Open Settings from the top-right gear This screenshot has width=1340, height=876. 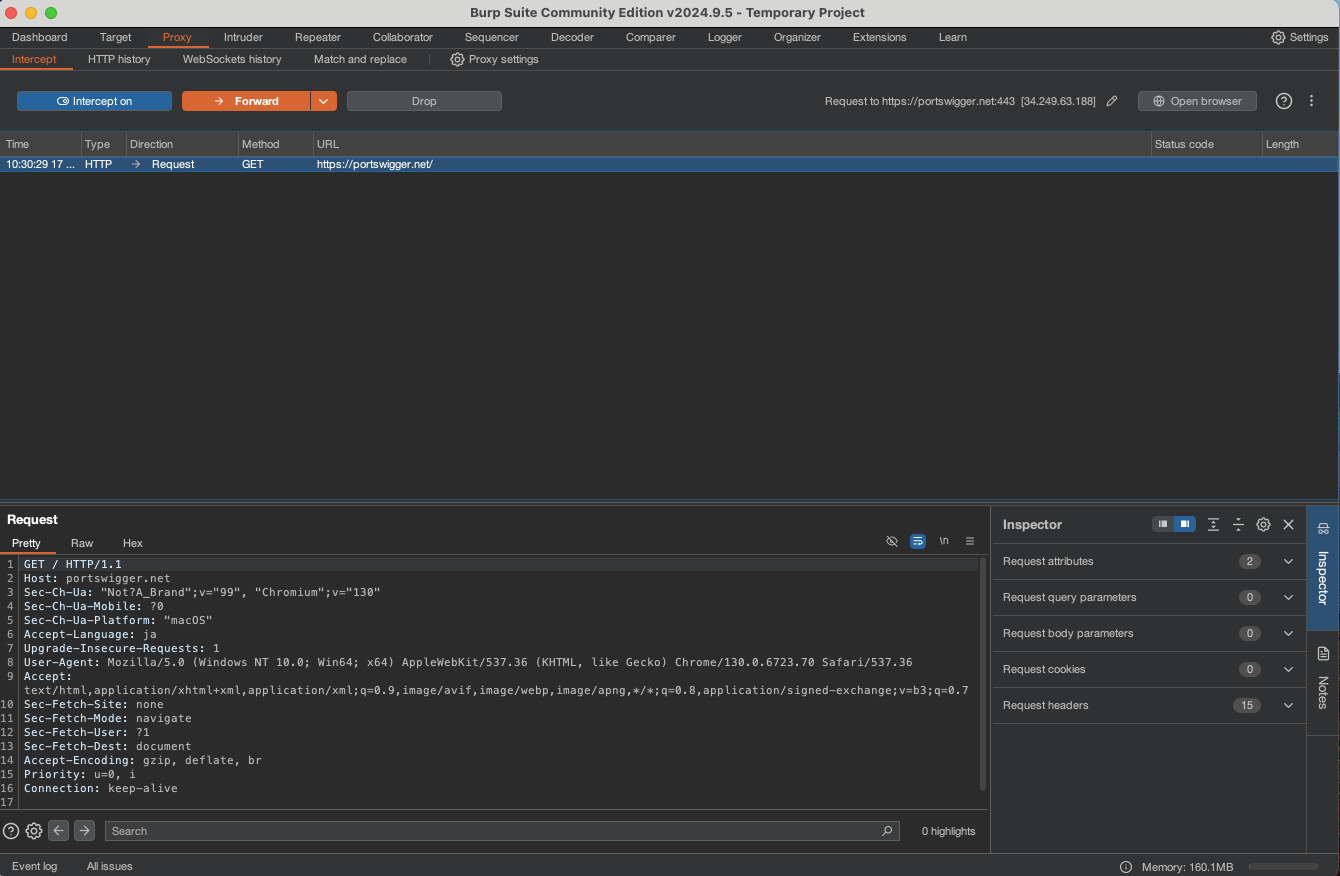[1299, 37]
